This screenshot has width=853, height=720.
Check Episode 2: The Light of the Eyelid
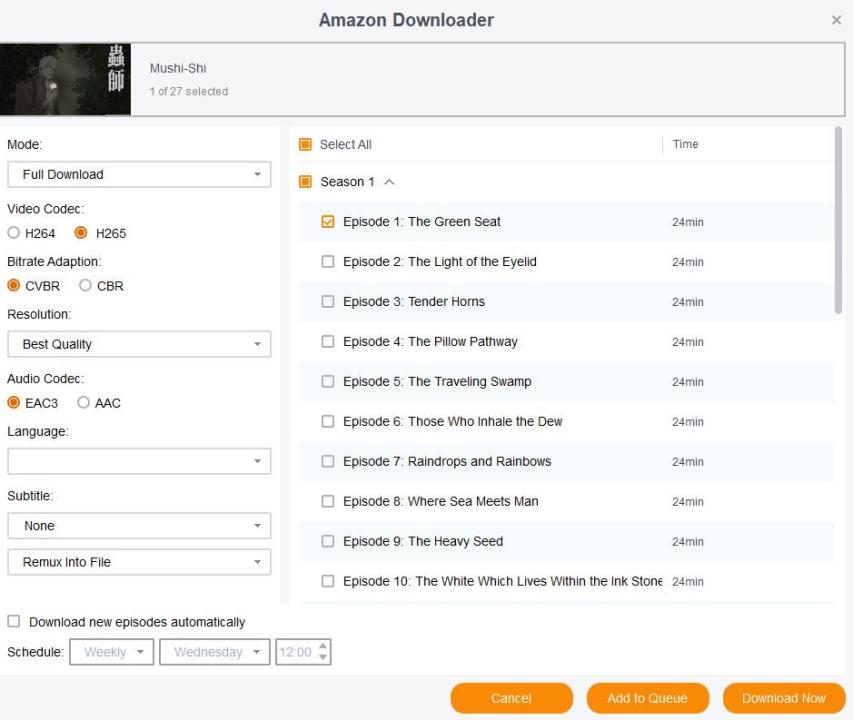tap(327, 262)
